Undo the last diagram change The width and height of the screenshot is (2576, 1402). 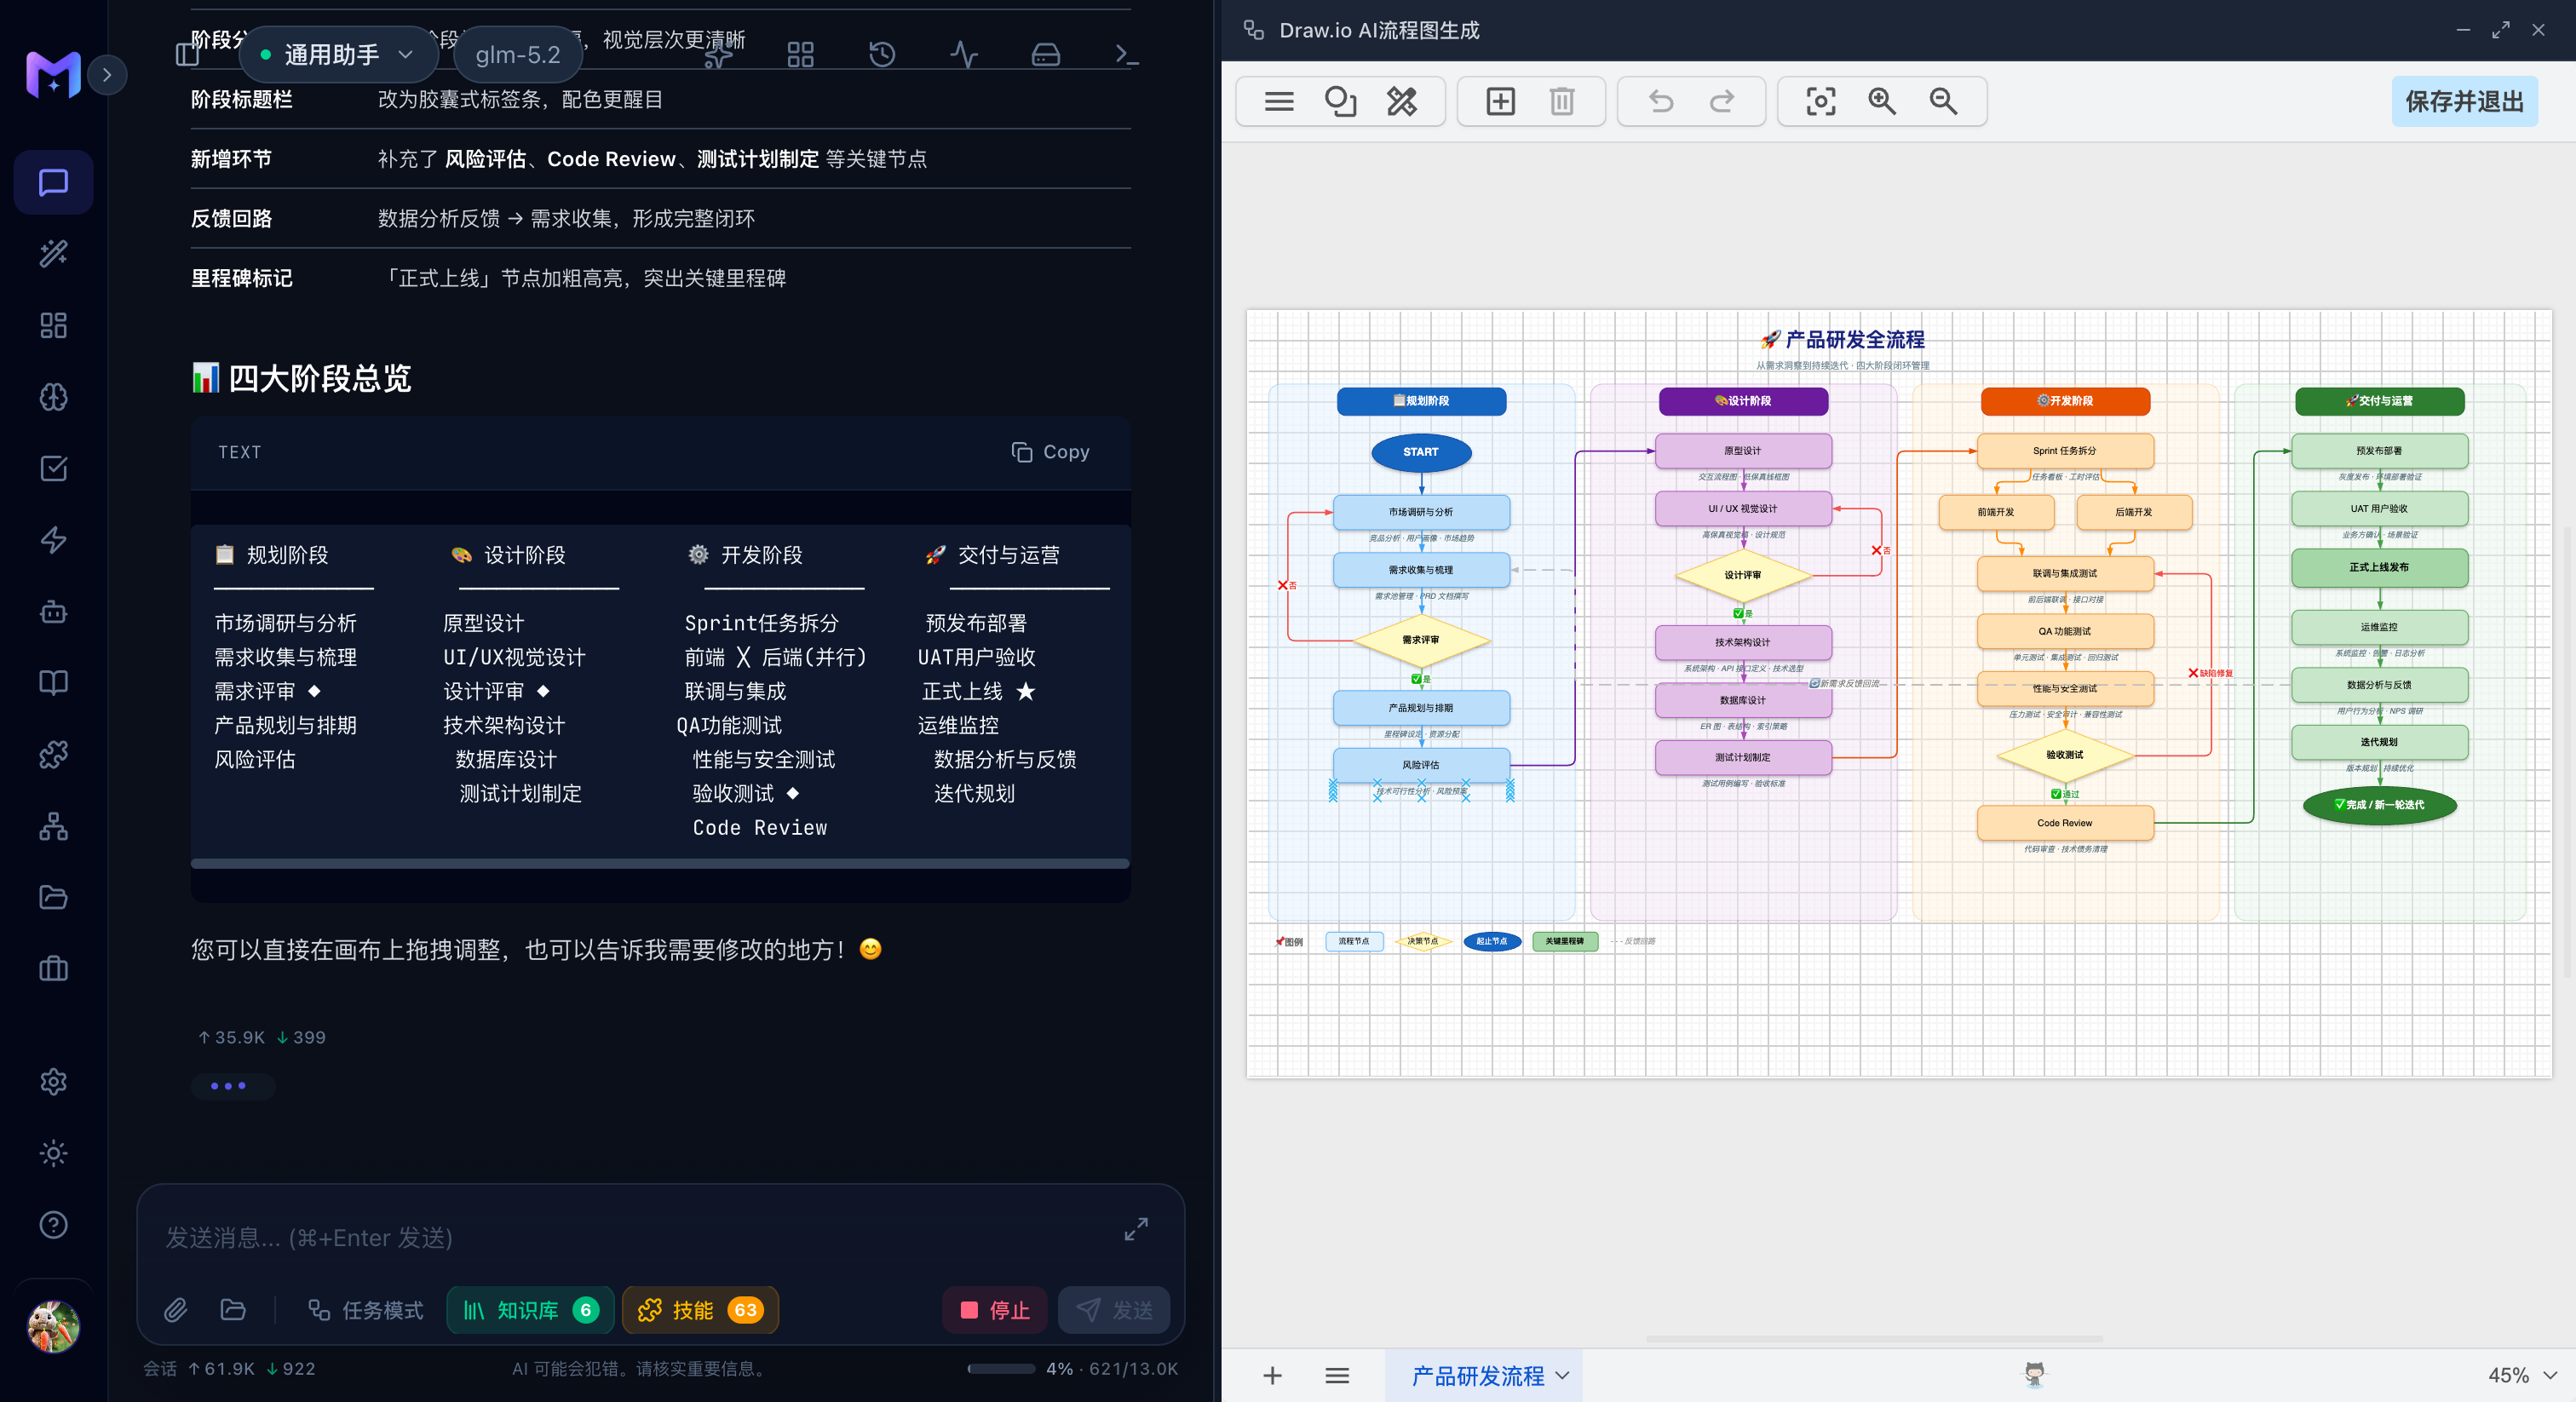tap(1660, 101)
